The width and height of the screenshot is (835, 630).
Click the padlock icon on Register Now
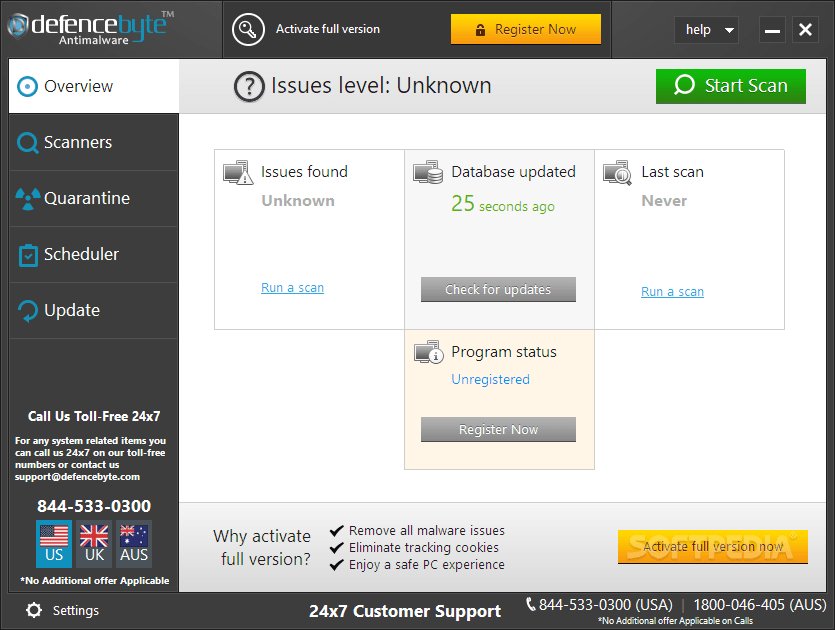(x=480, y=30)
